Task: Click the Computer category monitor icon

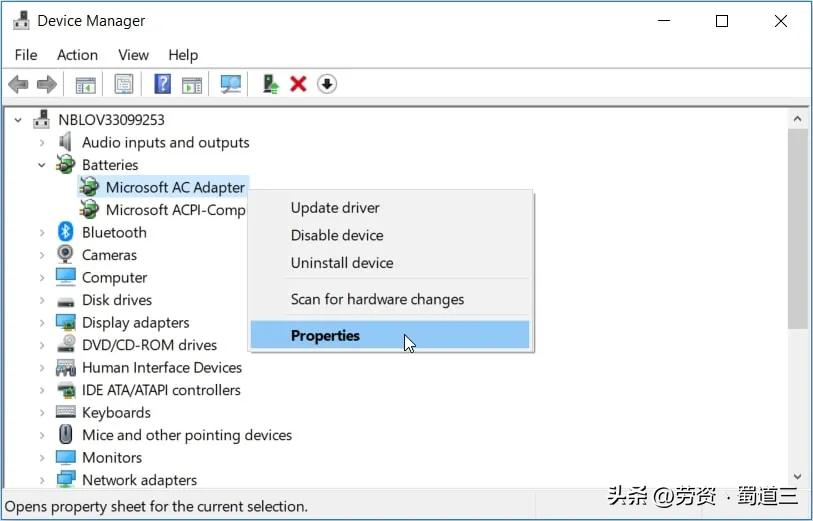Action: 65,277
